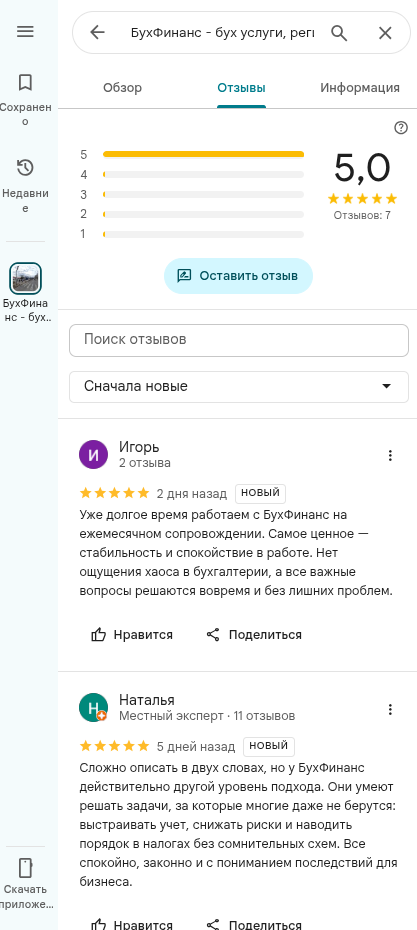Image resolution: width=417 pixels, height=930 pixels.
Task: Filter by the 5-star rating bar
Action: pos(192,155)
